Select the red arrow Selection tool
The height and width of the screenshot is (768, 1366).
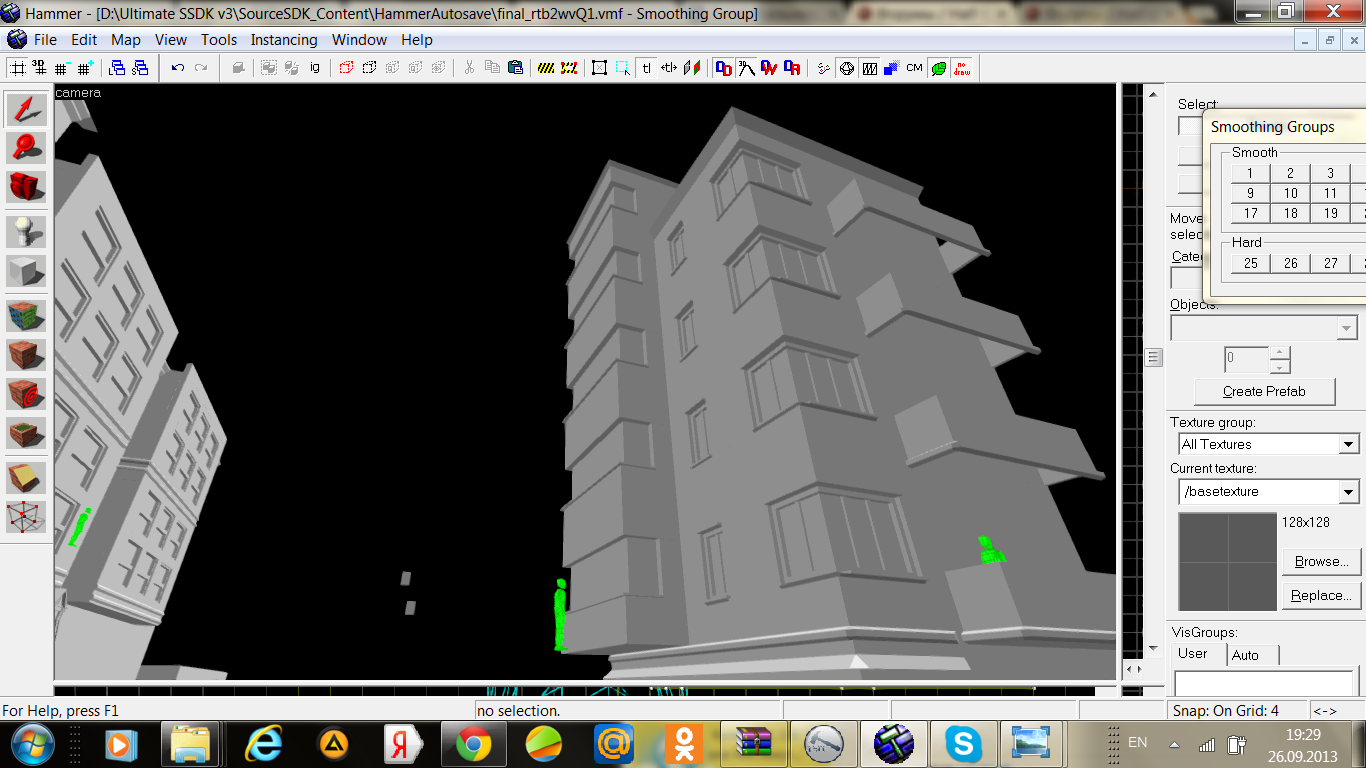pyautogui.click(x=27, y=110)
